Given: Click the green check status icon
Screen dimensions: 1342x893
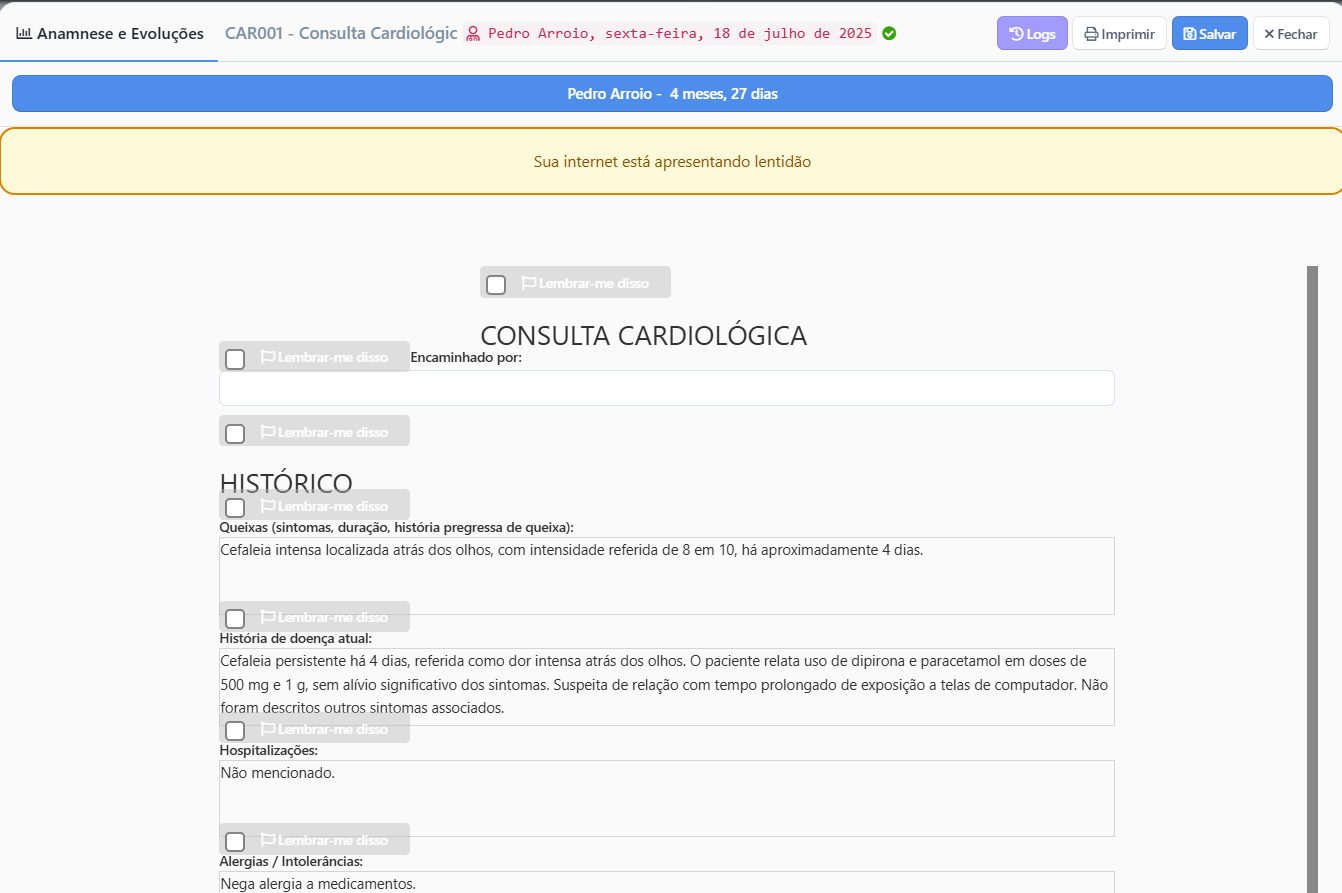Looking at the screenshot, I should pos(889,34).
